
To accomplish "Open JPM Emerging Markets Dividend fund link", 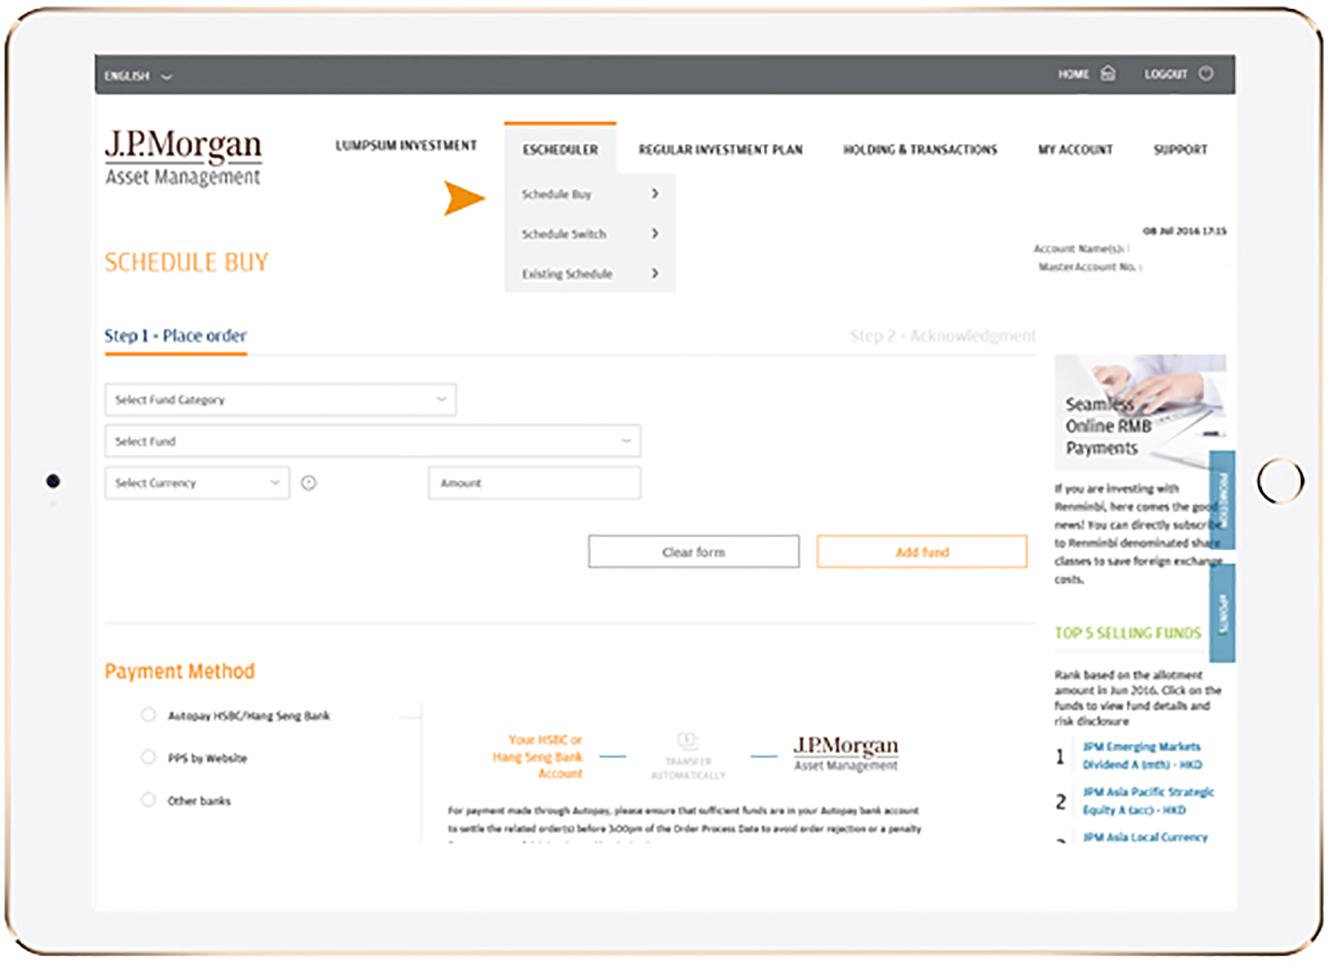I will pos(1141,755).
